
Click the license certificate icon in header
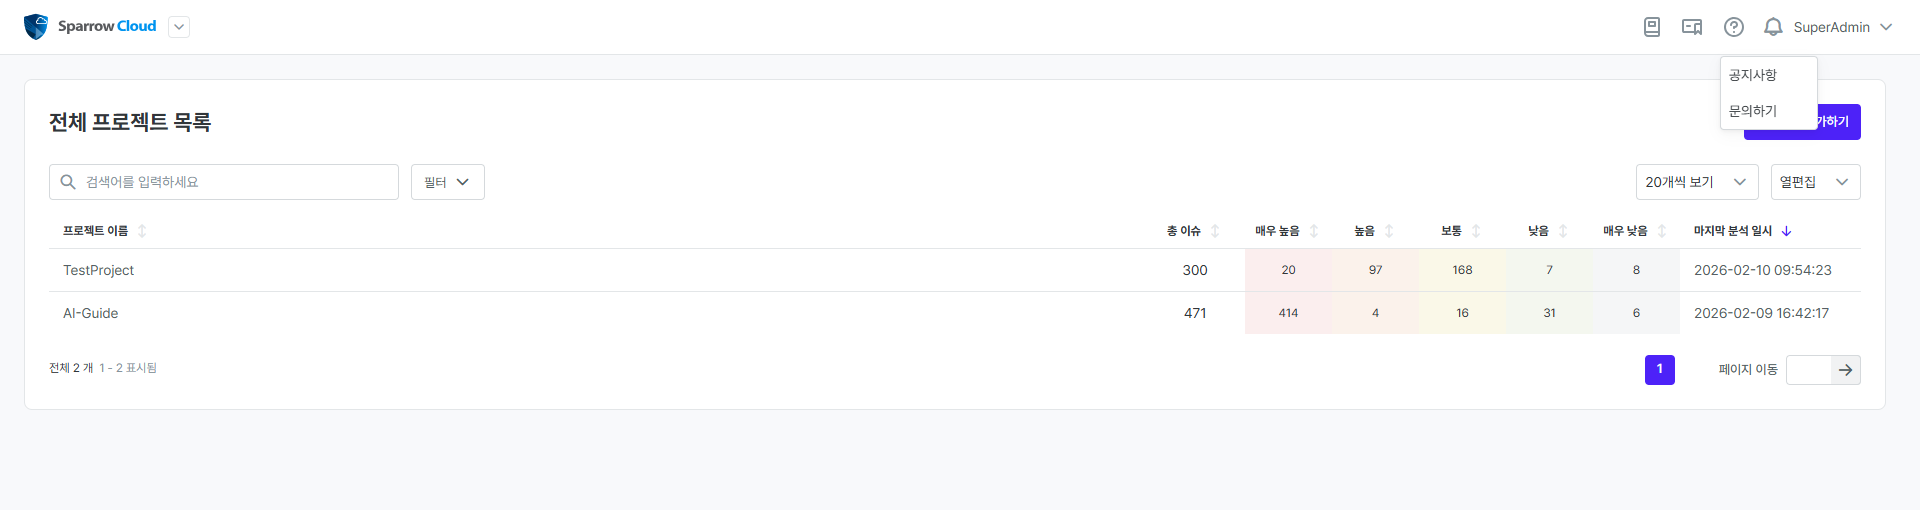click(1692, 27)
